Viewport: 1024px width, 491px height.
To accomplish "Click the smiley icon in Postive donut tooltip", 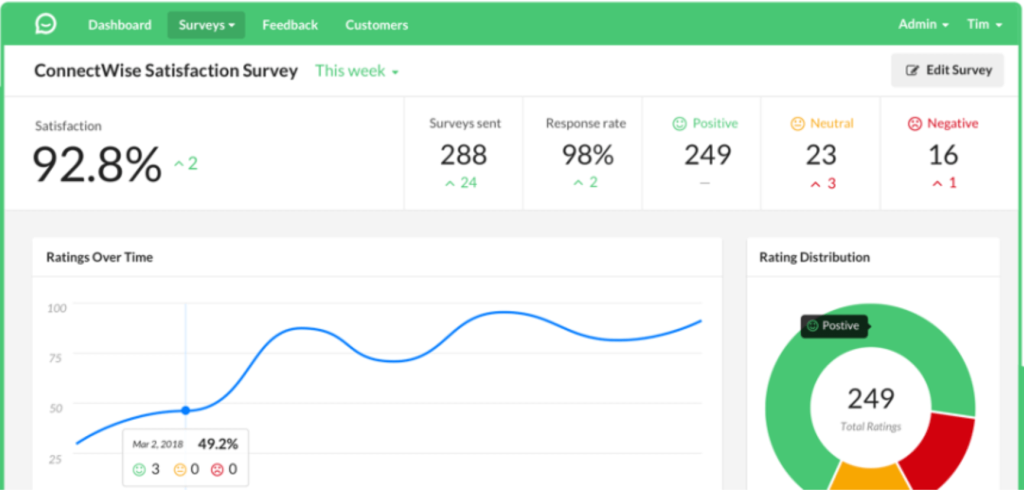I will coord(812,326).
